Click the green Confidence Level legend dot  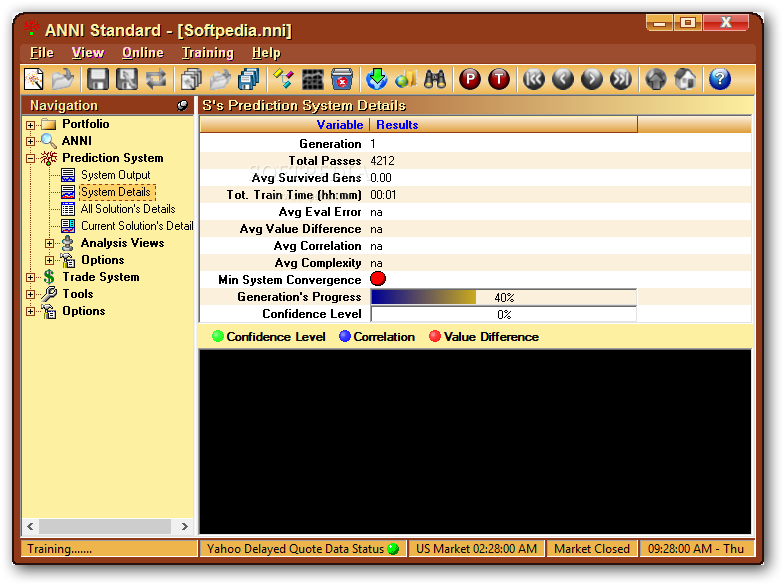pos(218,336)
